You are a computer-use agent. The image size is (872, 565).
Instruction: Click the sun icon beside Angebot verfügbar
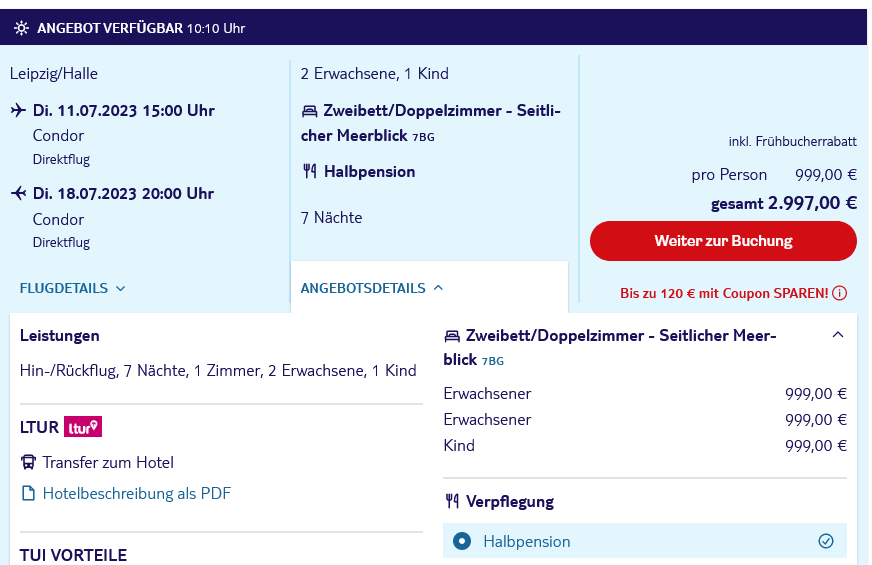21,28
